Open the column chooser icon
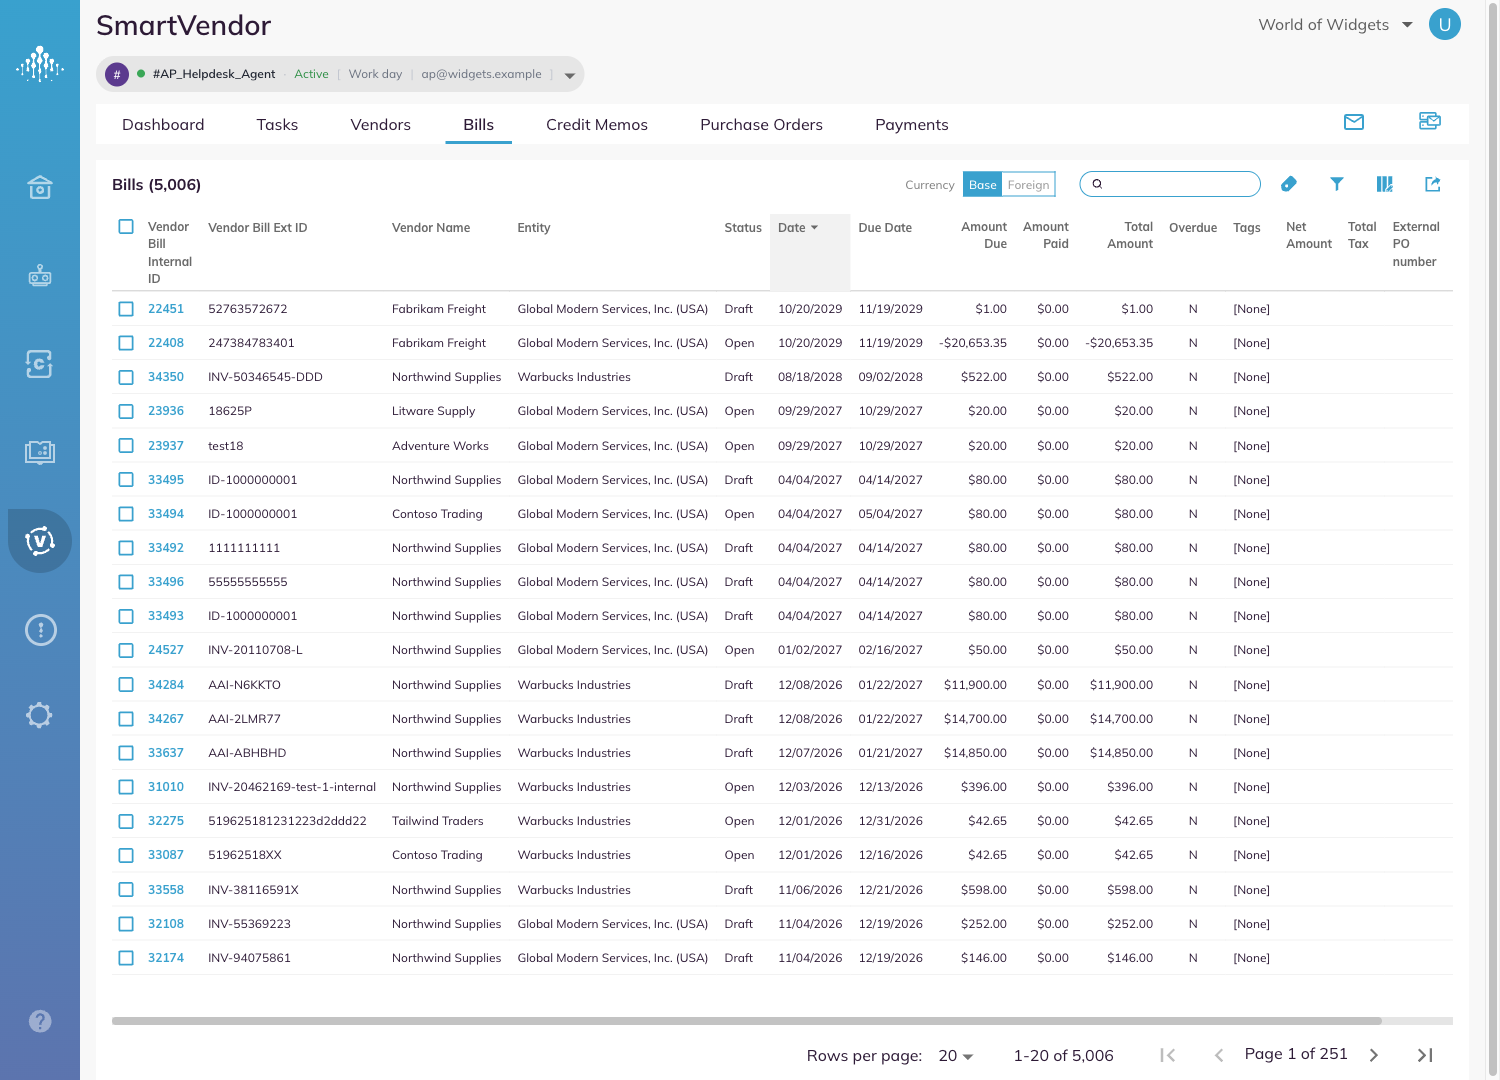The image size is (1500, 1080). pos(1385,184)
